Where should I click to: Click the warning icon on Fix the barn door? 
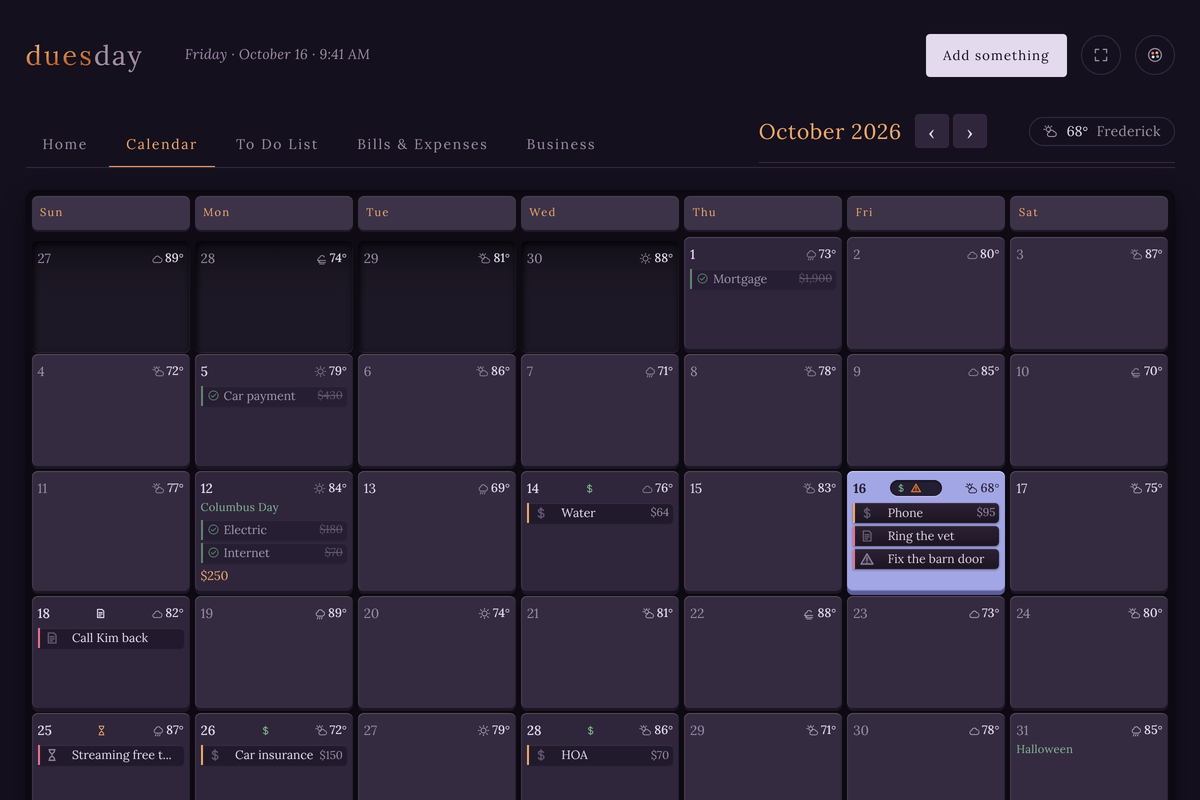point(867,559)
